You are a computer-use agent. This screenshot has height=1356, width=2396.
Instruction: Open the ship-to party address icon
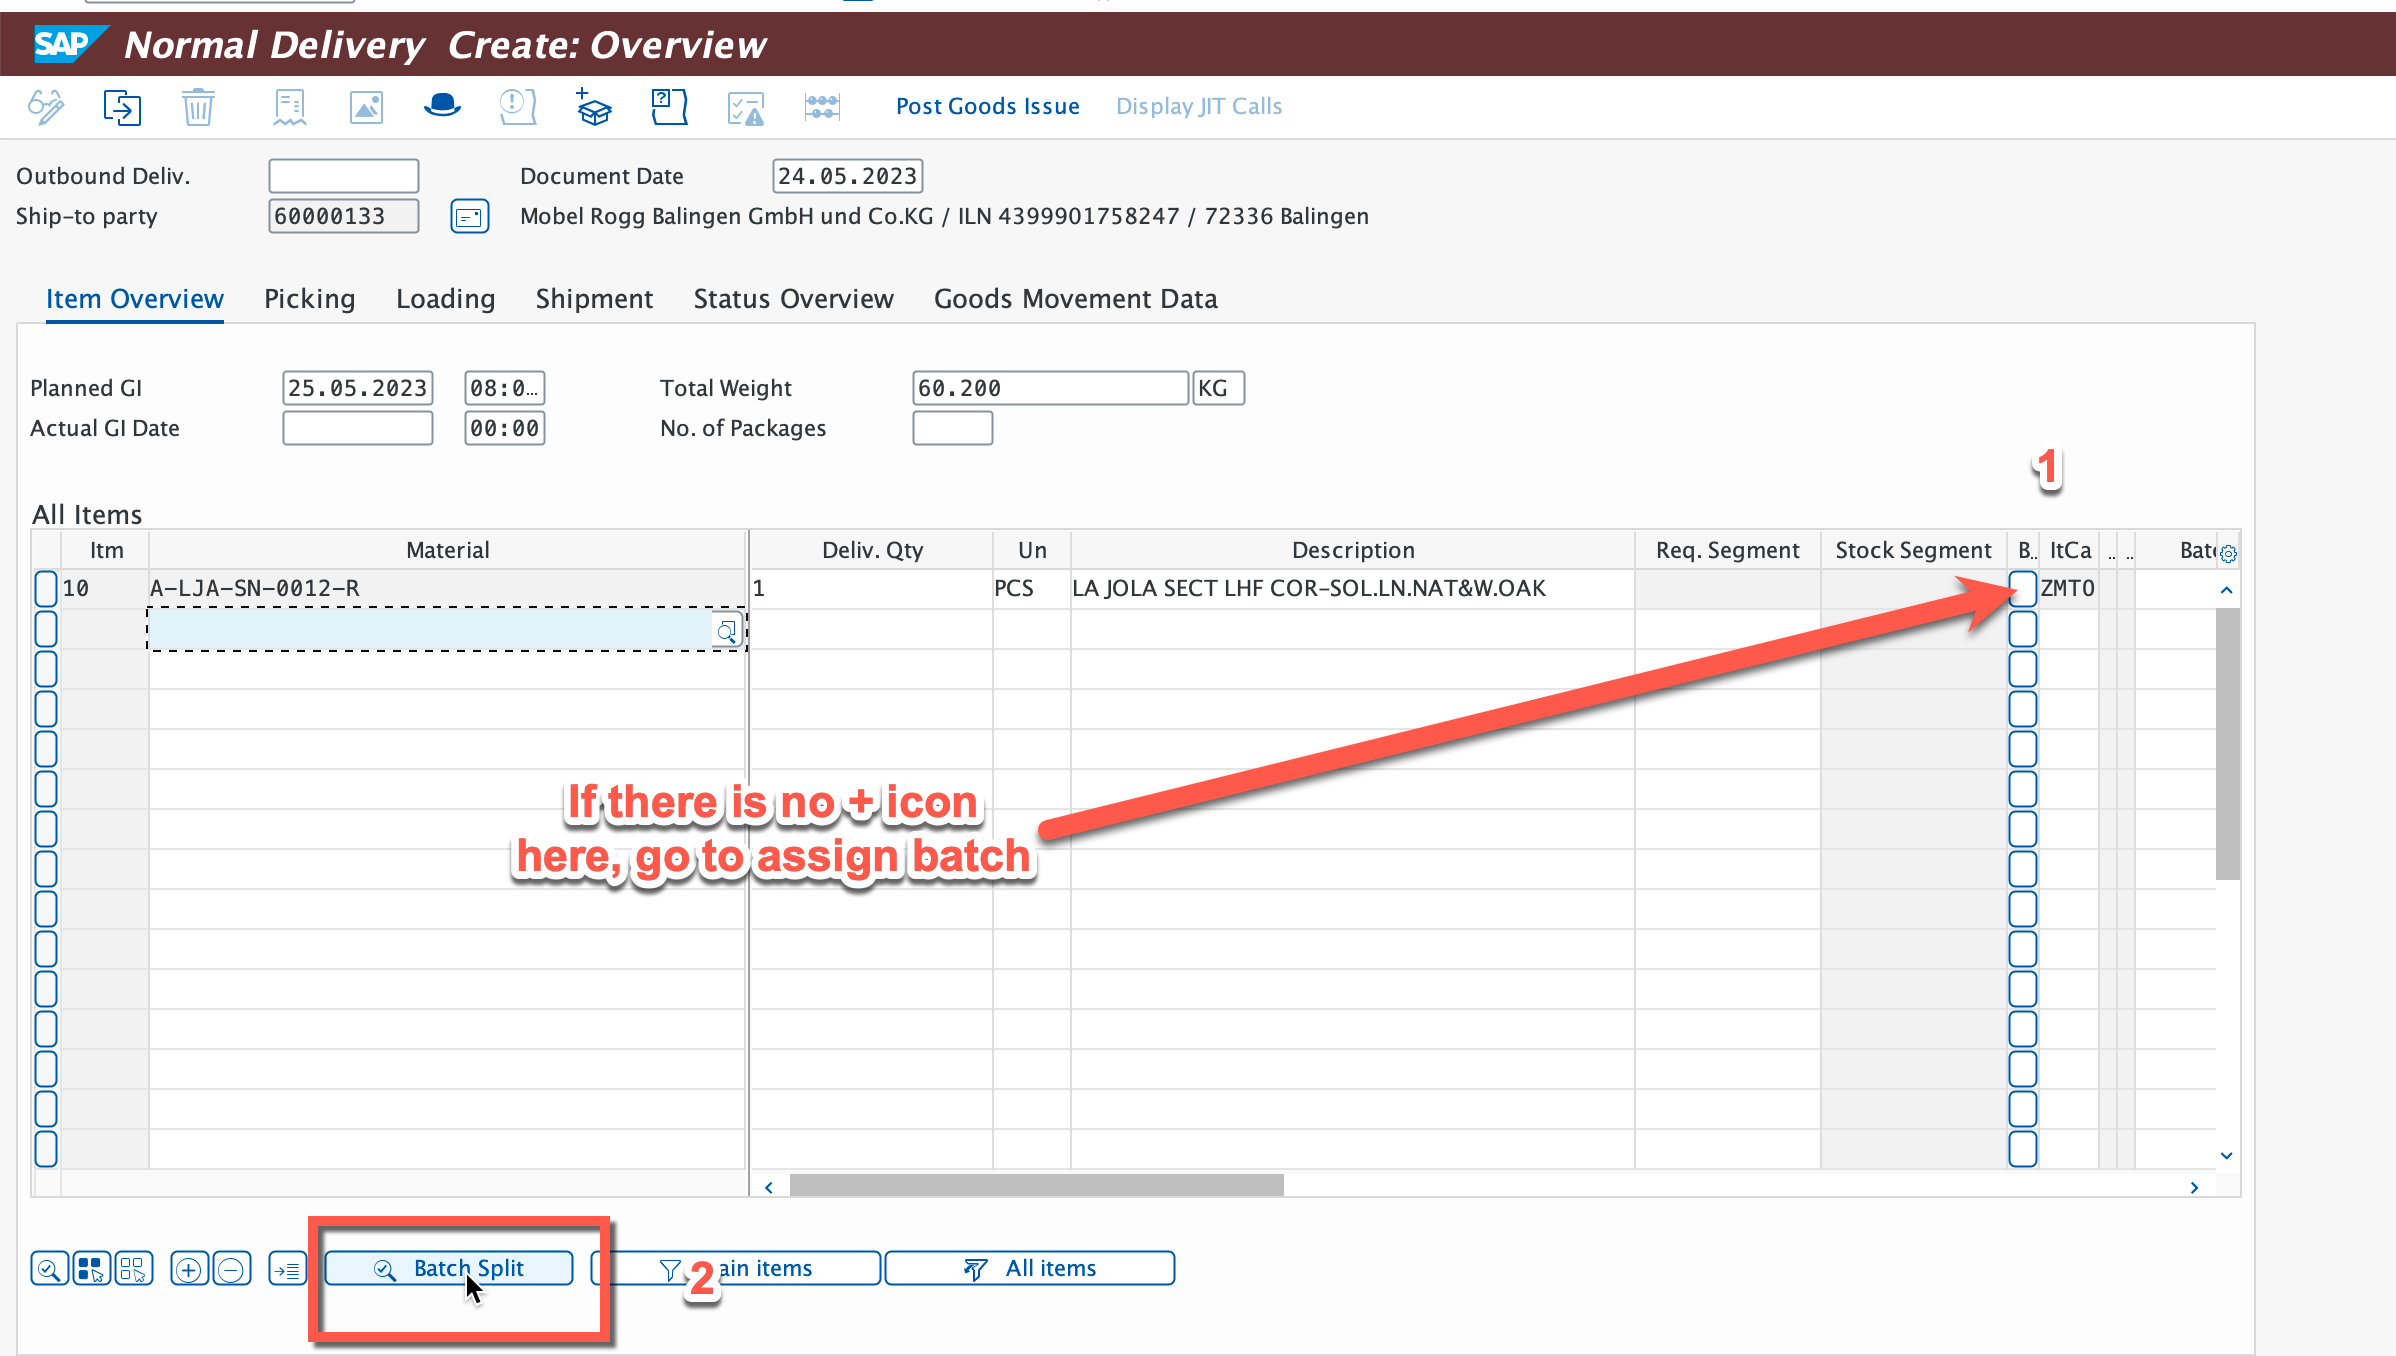[469, 216]
